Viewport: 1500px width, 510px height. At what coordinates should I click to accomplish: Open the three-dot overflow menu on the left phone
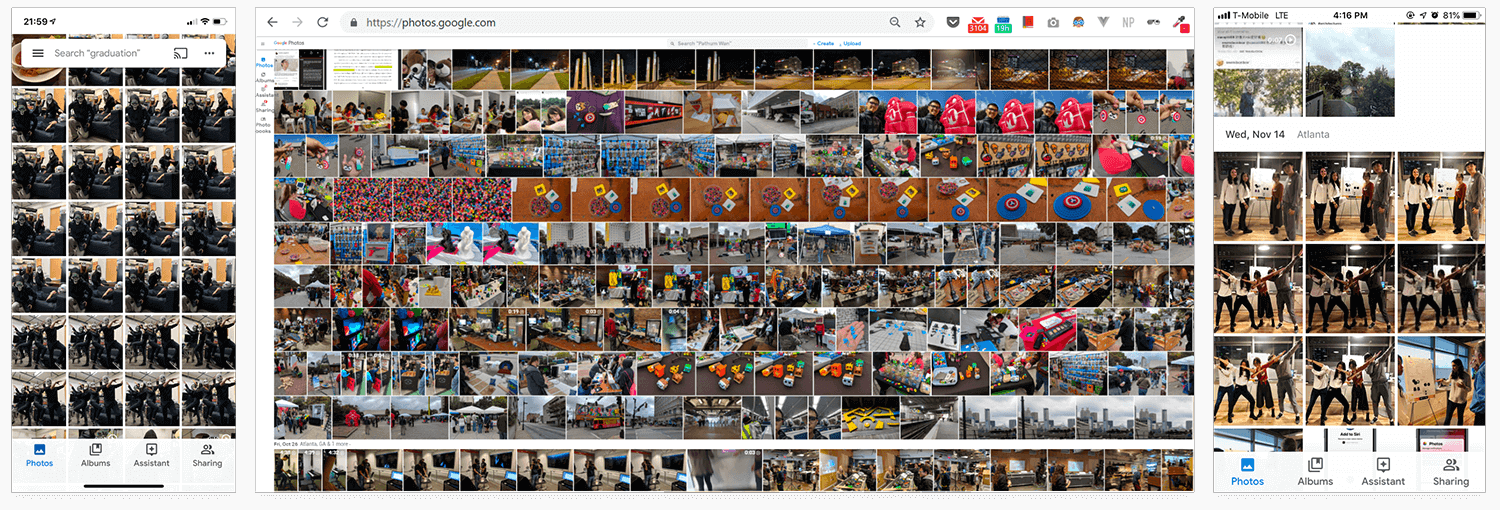tap(209, 53)
